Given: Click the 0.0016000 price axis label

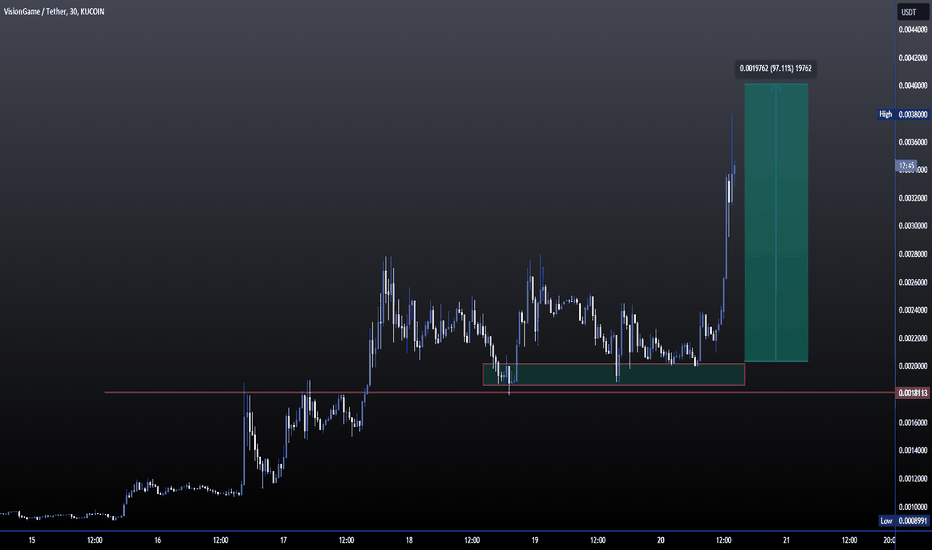Looking at the screenshot, I should tap(912, 423).
